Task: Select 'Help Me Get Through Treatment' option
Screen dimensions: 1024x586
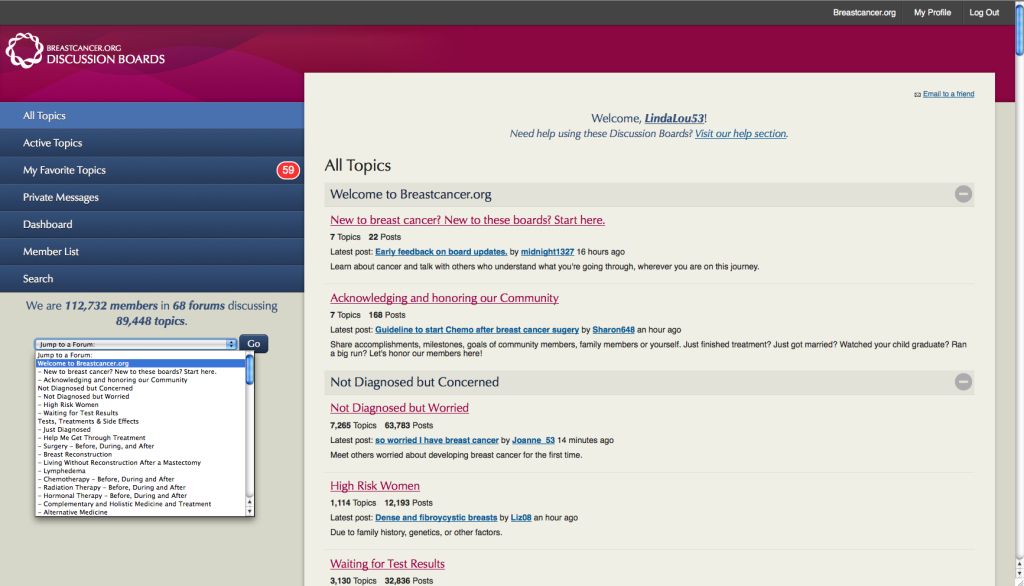Action: click(140, 438)
